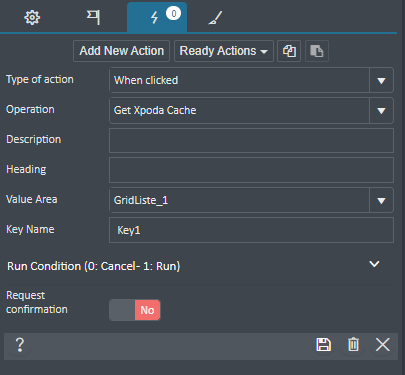
Task: Click into the Description field
Action: click(251, 140)
